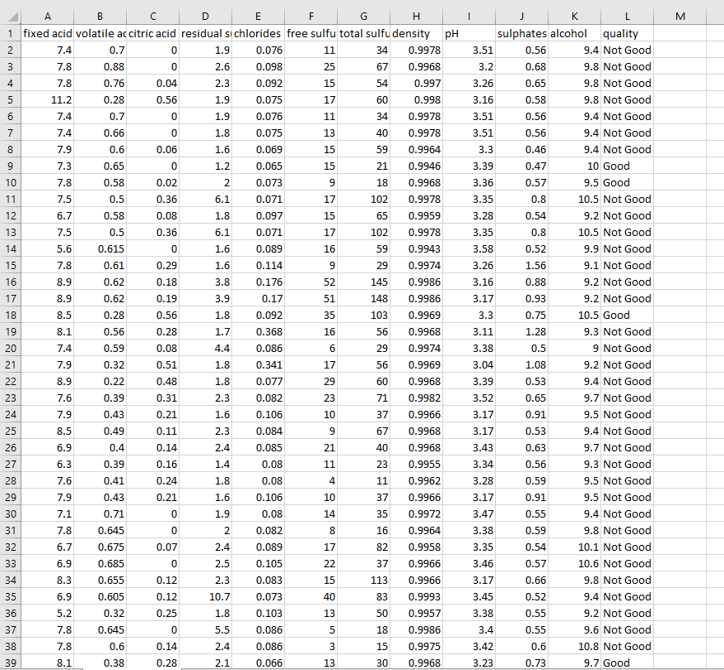Image resolution: width=724 pixels, height=670 pixels.
Task: Click sulphates value 1.28 in row 19
Action: pos(522,332)
